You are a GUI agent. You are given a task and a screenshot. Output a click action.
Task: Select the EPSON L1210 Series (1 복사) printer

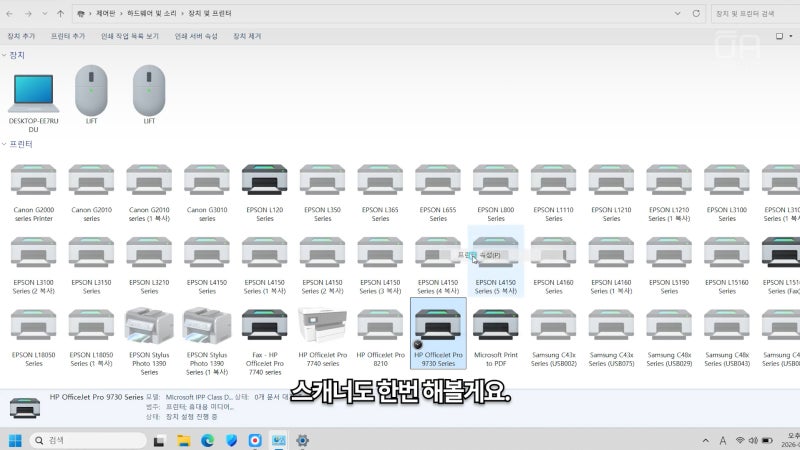tap(669, 192)
